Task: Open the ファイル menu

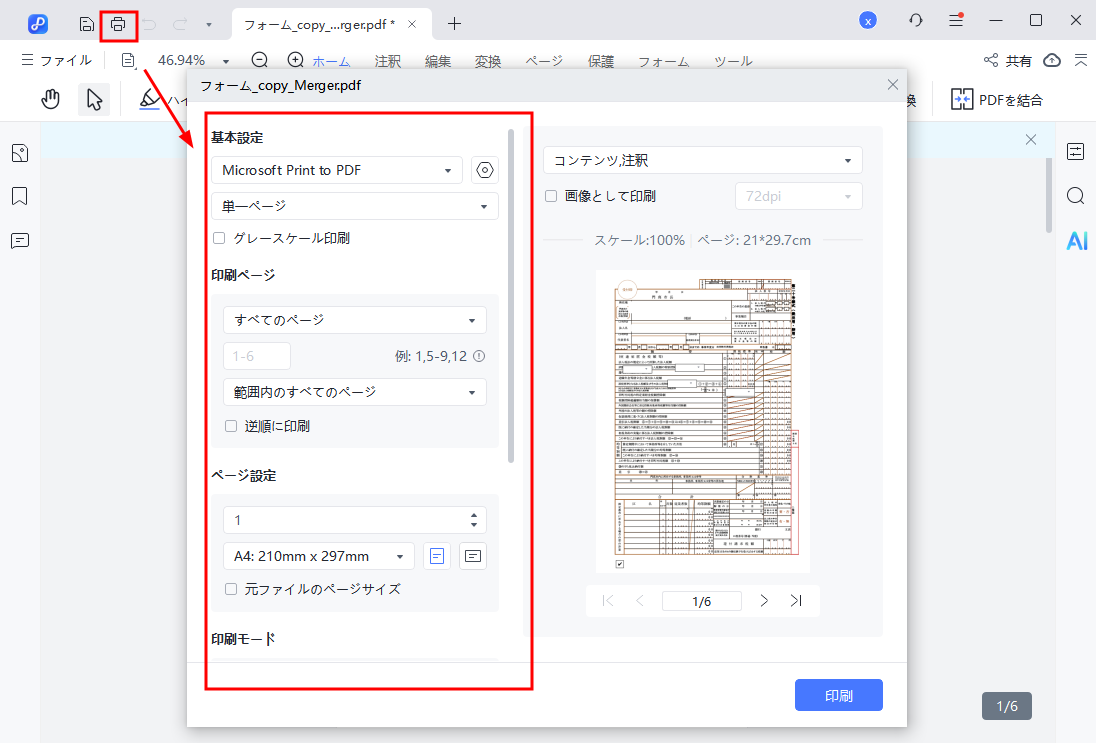Action: (x=57, y=61)
